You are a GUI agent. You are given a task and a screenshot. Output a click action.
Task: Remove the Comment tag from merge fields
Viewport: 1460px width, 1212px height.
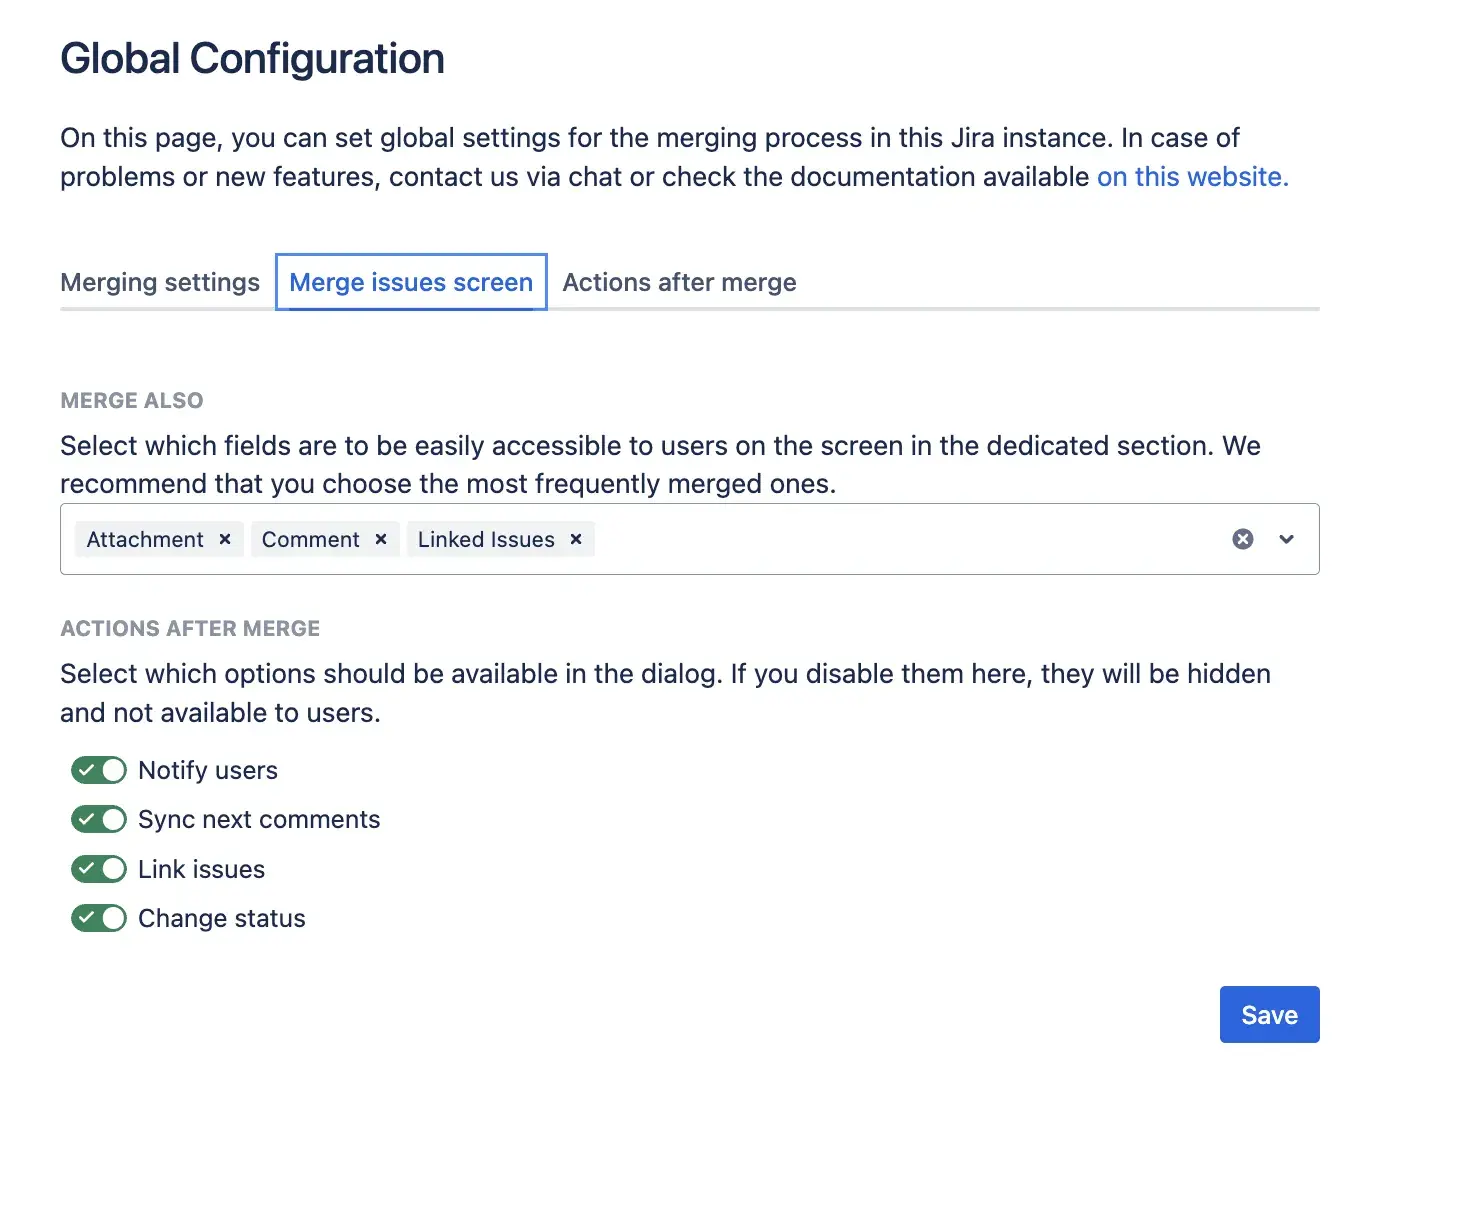tap(381, 539)
